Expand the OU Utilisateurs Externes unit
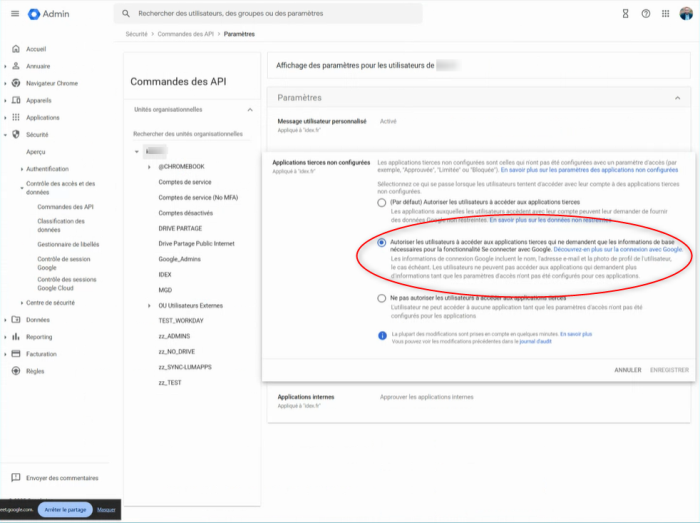This screenshot has height=523, width=700. click(x=149, y=304)
